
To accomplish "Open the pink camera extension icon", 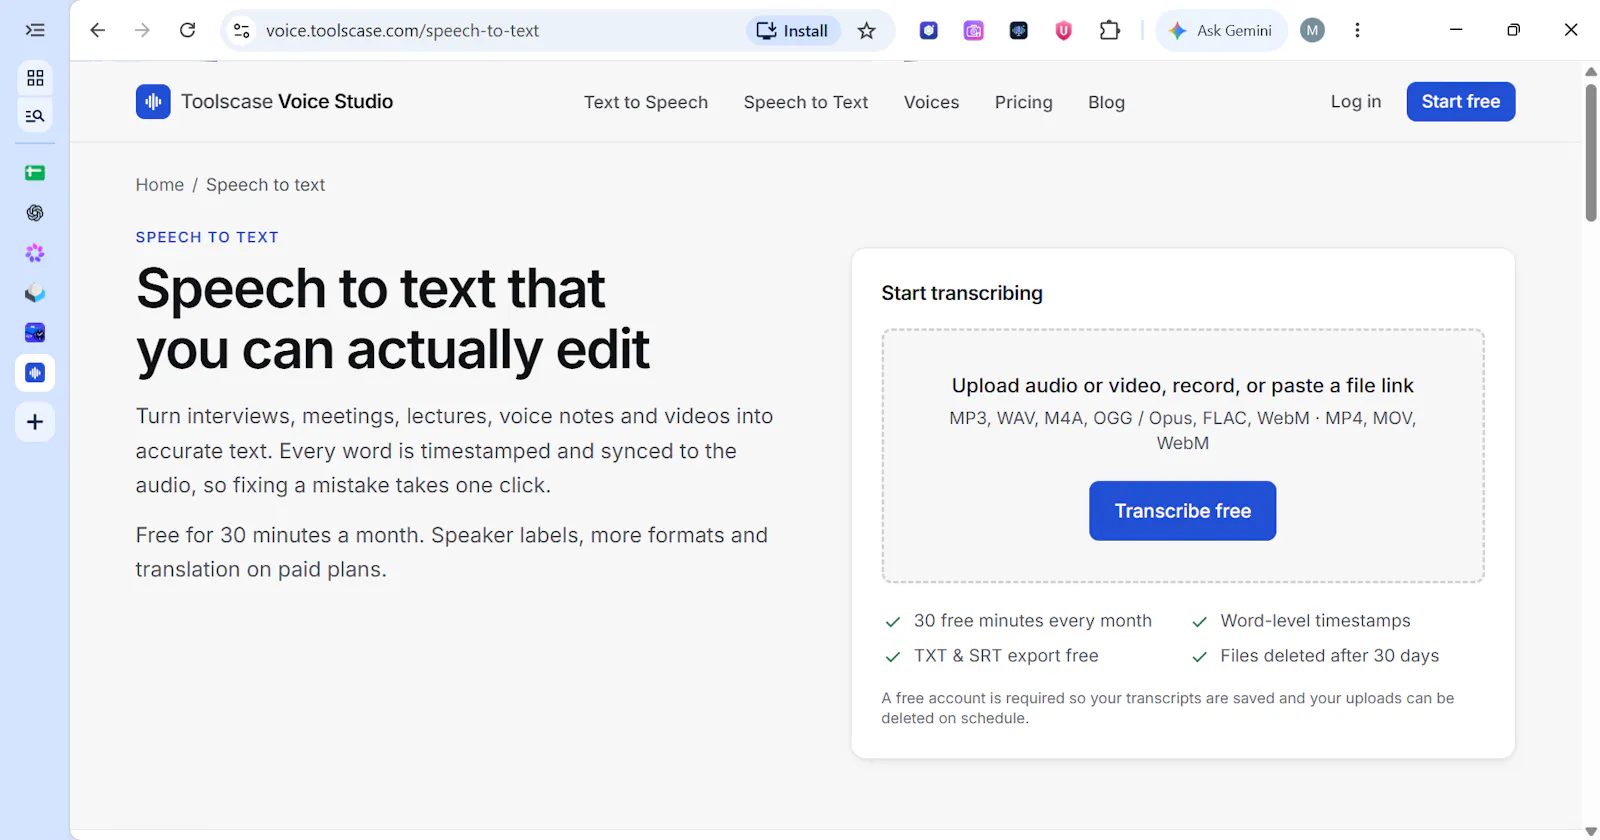I will (973, 30).
